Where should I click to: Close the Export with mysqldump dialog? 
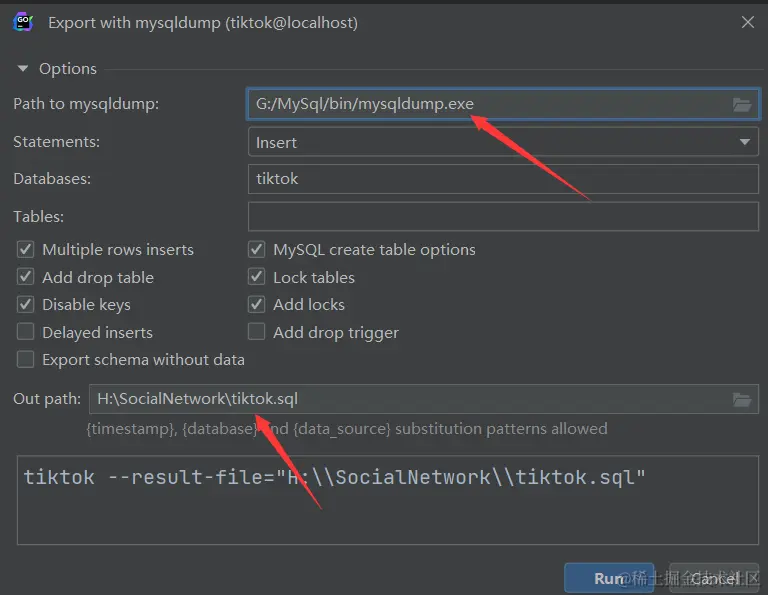pyautogui.click(x=747, y=22)
